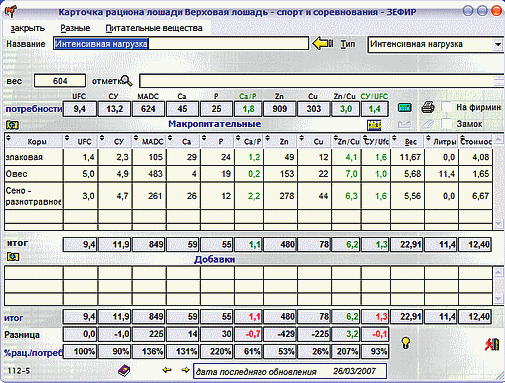The image size is (505, 383).
Task: Sort by the Корм column header
Action: (x=34, y=141)
